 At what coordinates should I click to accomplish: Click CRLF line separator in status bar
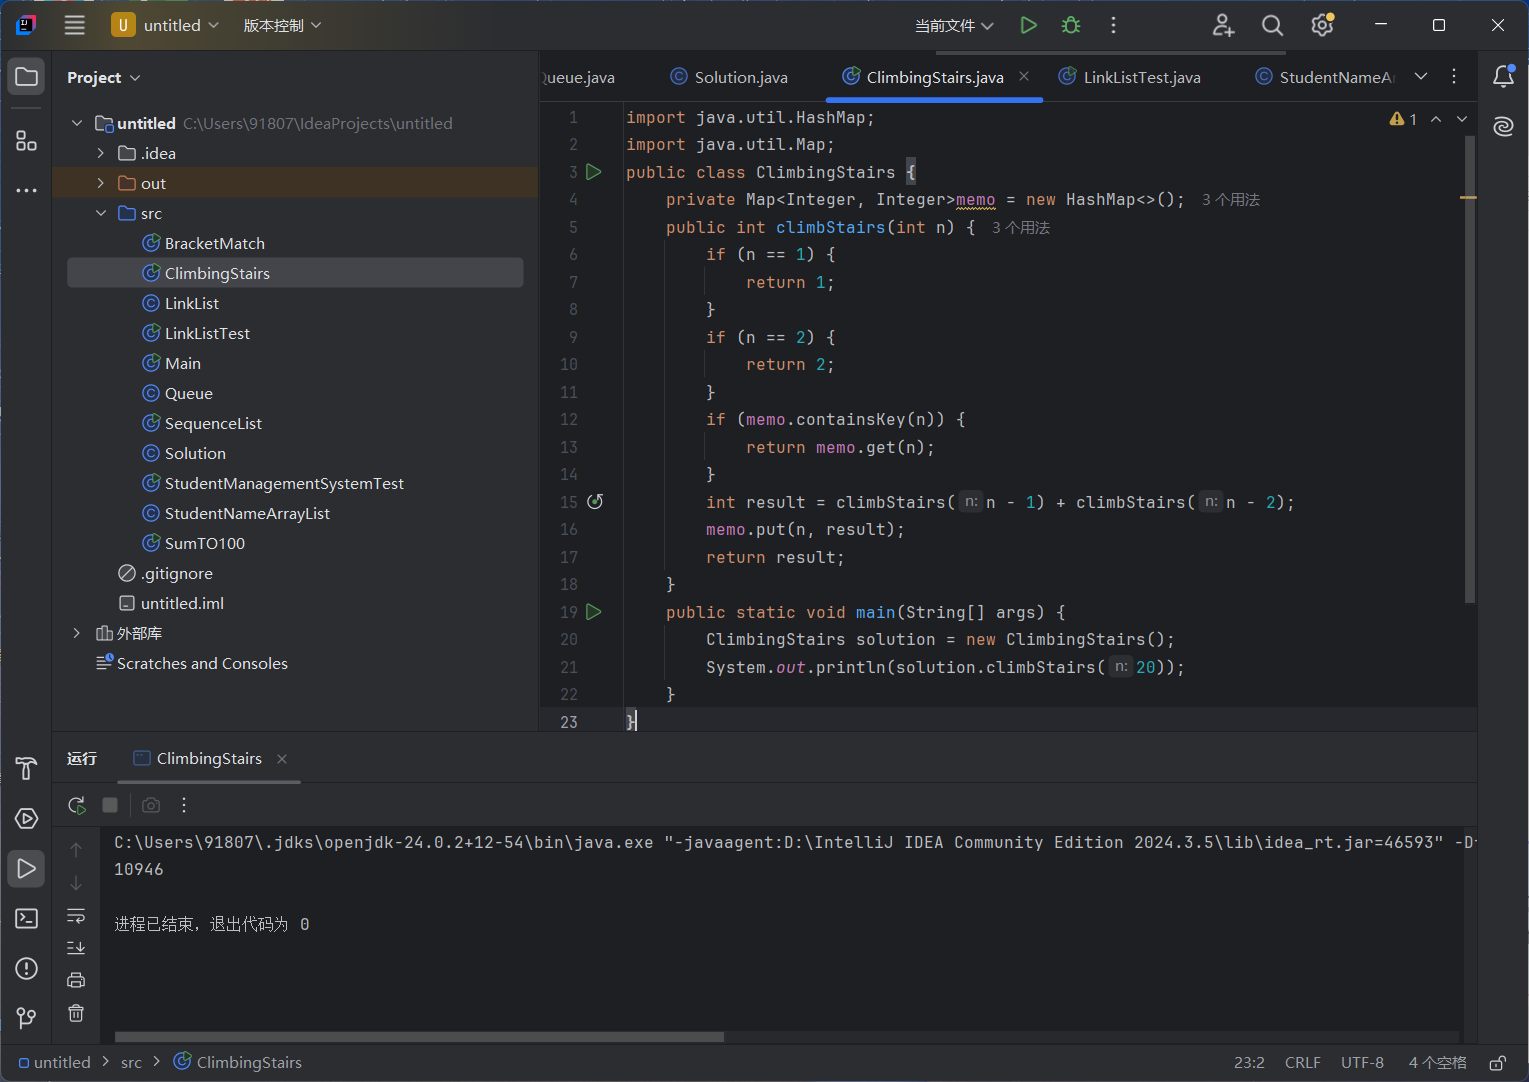(1303, 1062)
